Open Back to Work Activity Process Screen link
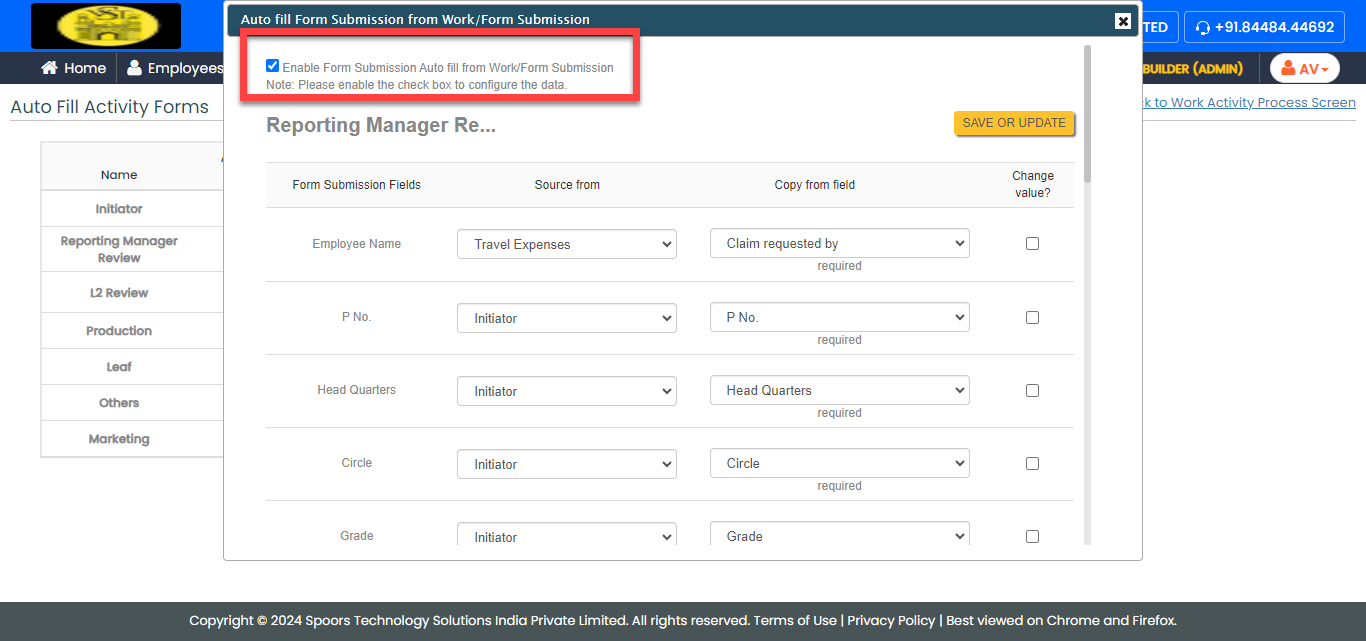Image resolution: width=1366 pixels, height=641 pixels. pyautogui.click(x=1250, y=102)
